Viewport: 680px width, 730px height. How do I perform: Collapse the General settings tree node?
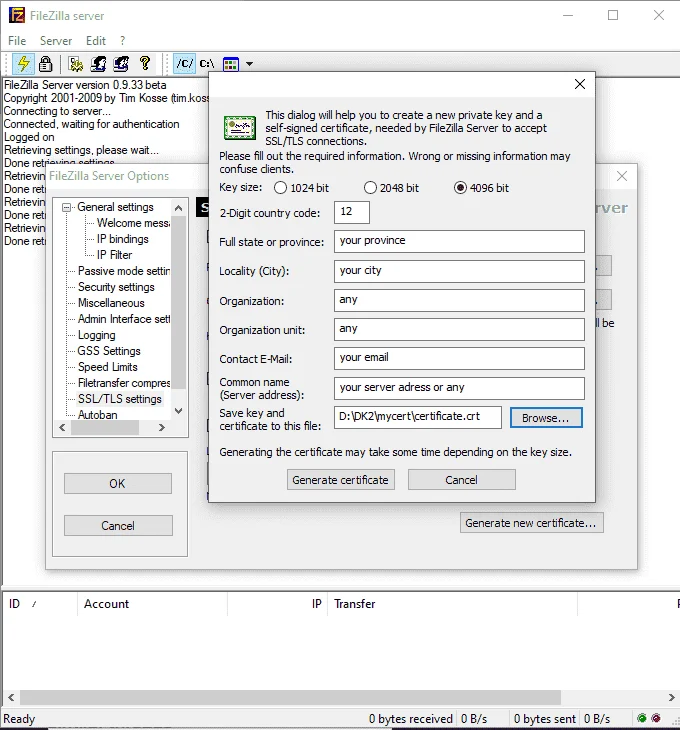click(67, 207)
